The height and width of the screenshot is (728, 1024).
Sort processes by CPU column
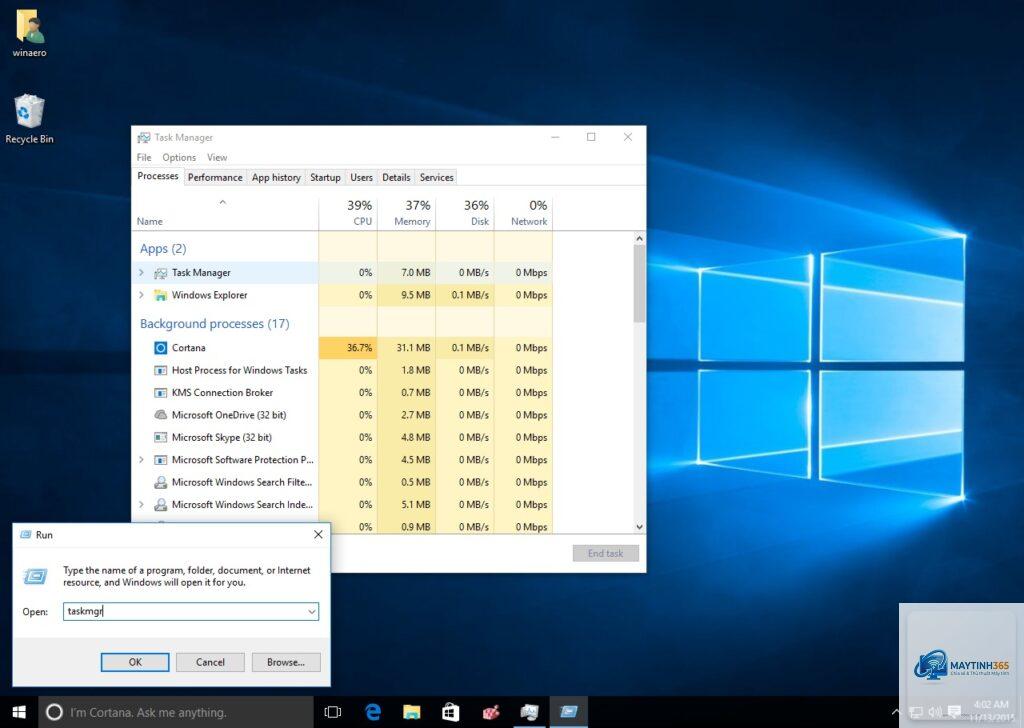(348, 213)
